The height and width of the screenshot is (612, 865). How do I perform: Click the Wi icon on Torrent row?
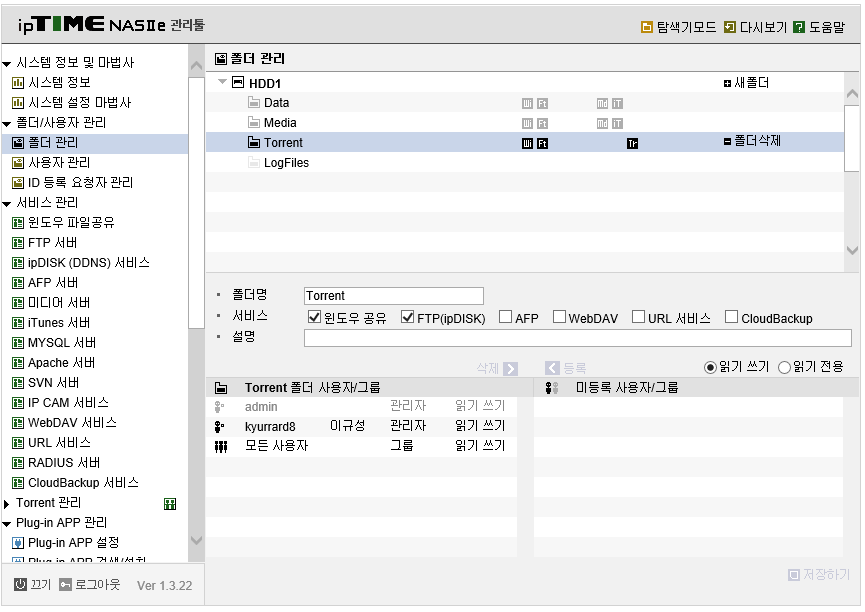527,143
